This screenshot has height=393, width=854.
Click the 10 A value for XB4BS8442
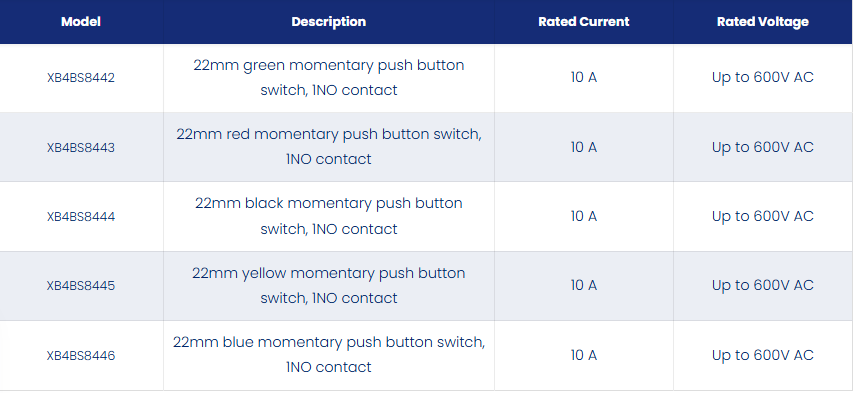click(x=583, y=77)
